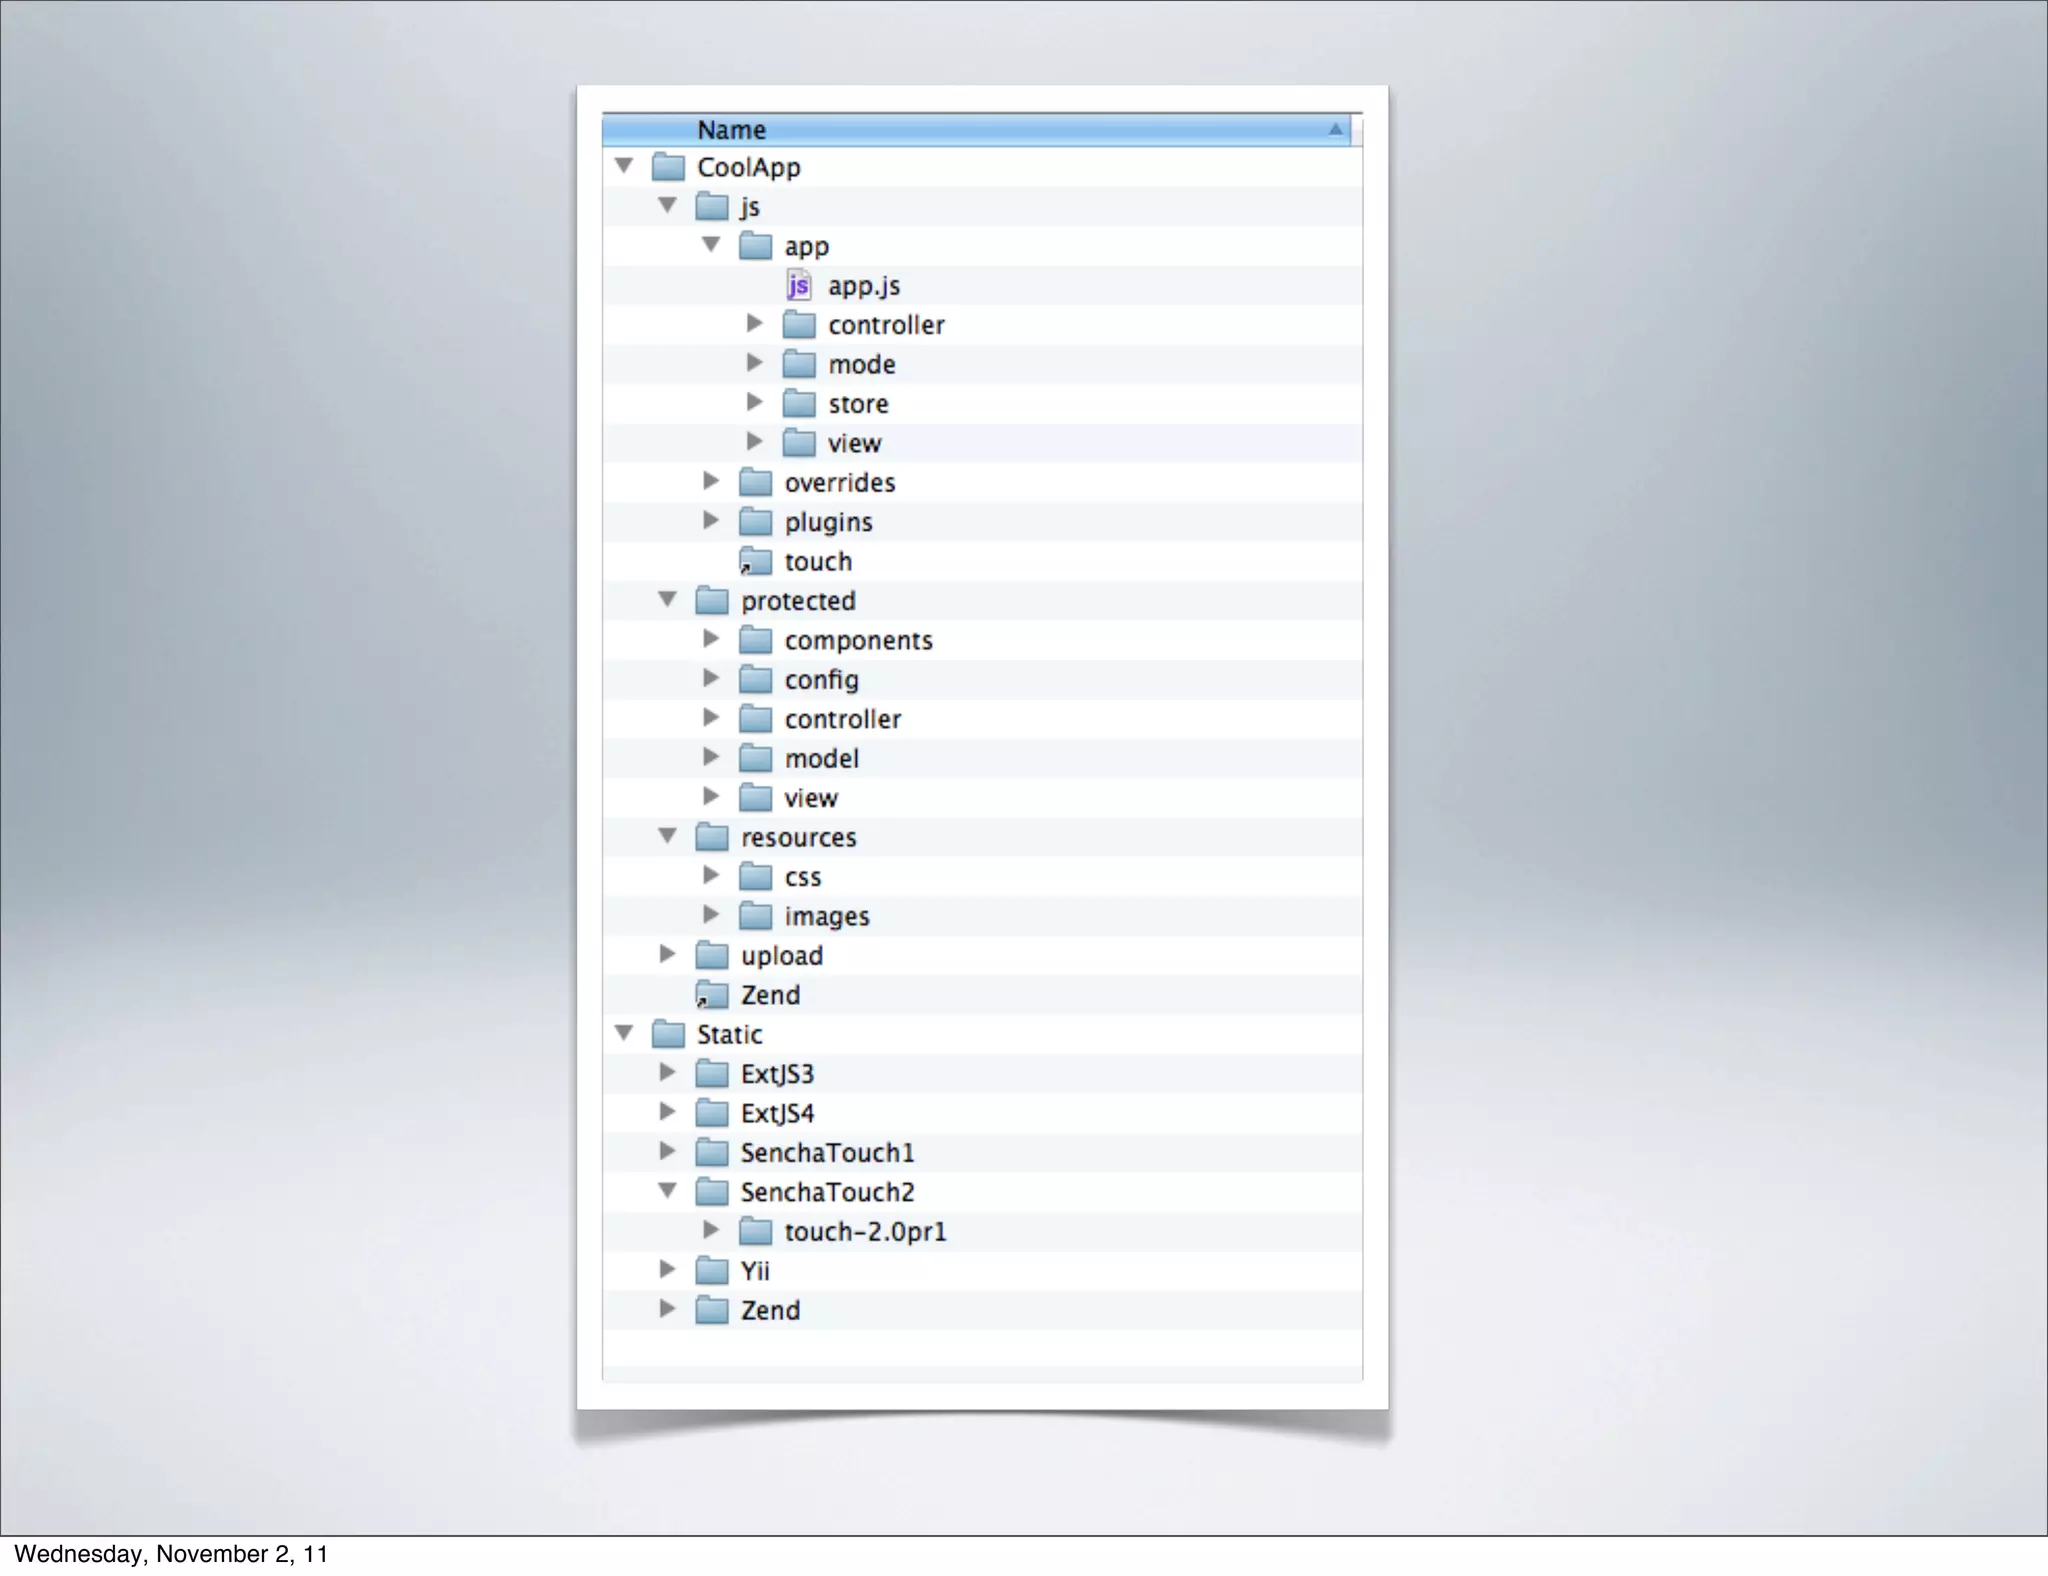Select the SenchaTouch1 folder label
The height and width of the screenshot is (1576, 2048).
pos(827,1153)
